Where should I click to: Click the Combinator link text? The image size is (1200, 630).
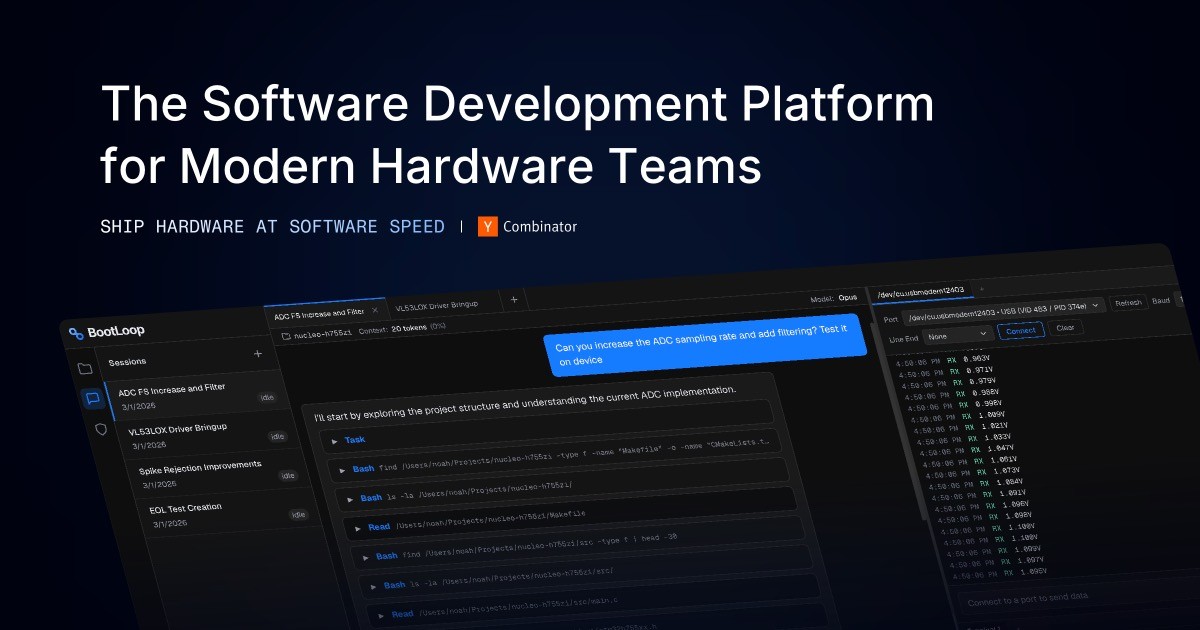(x=540, y=227)
